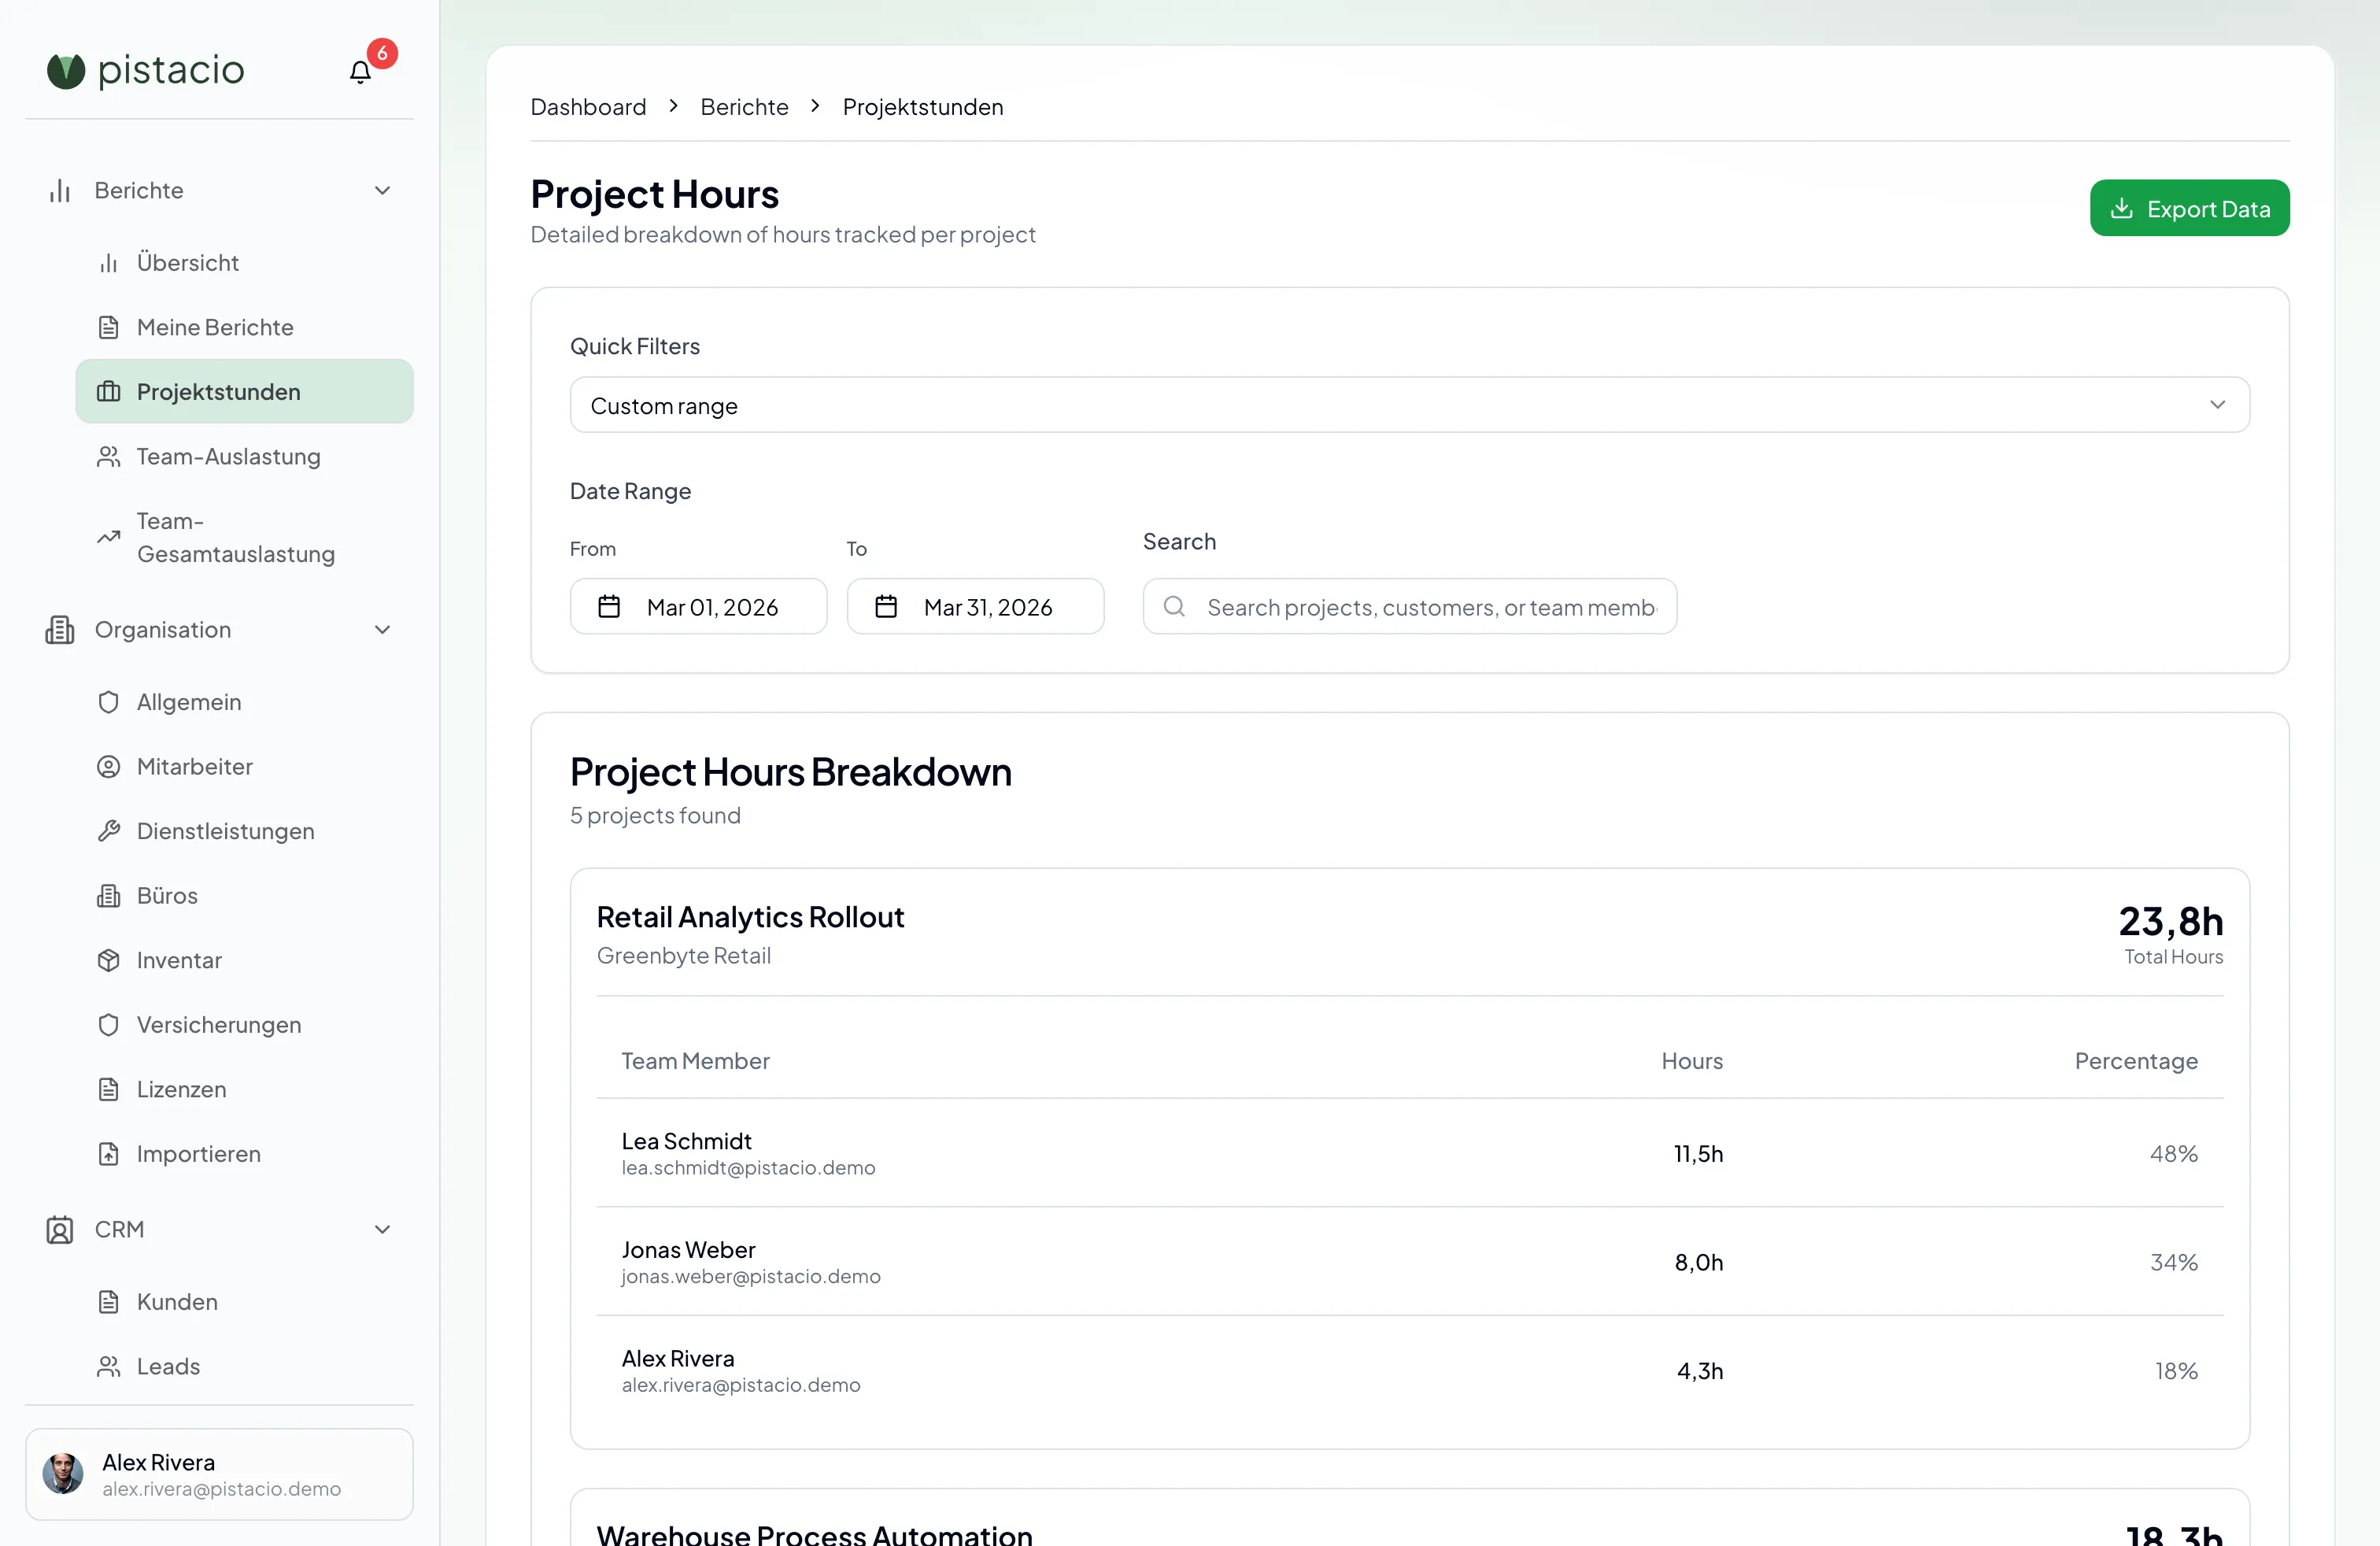Screen dimensions: 2380x1546
Task: Open the Leads page
Action: point(244,1366)
